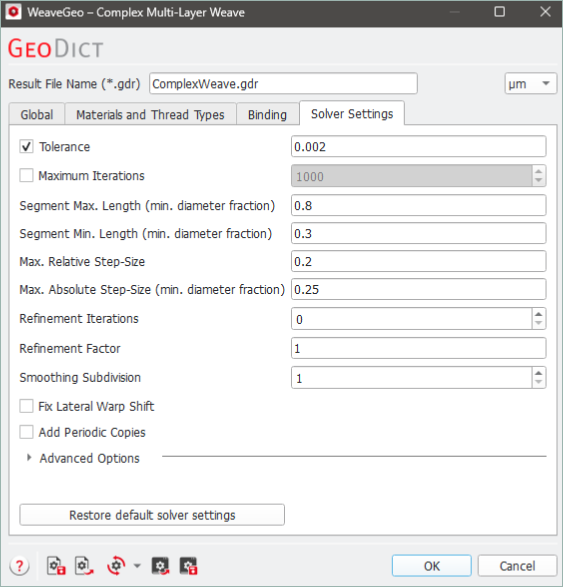Click the Segment Max. Length field

(419, 205)
